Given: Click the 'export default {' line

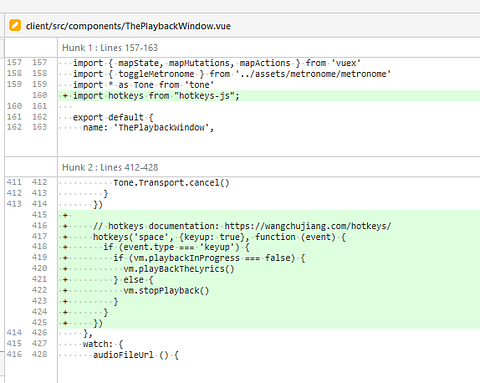Looking at the screenshot, I should (113, 117).
